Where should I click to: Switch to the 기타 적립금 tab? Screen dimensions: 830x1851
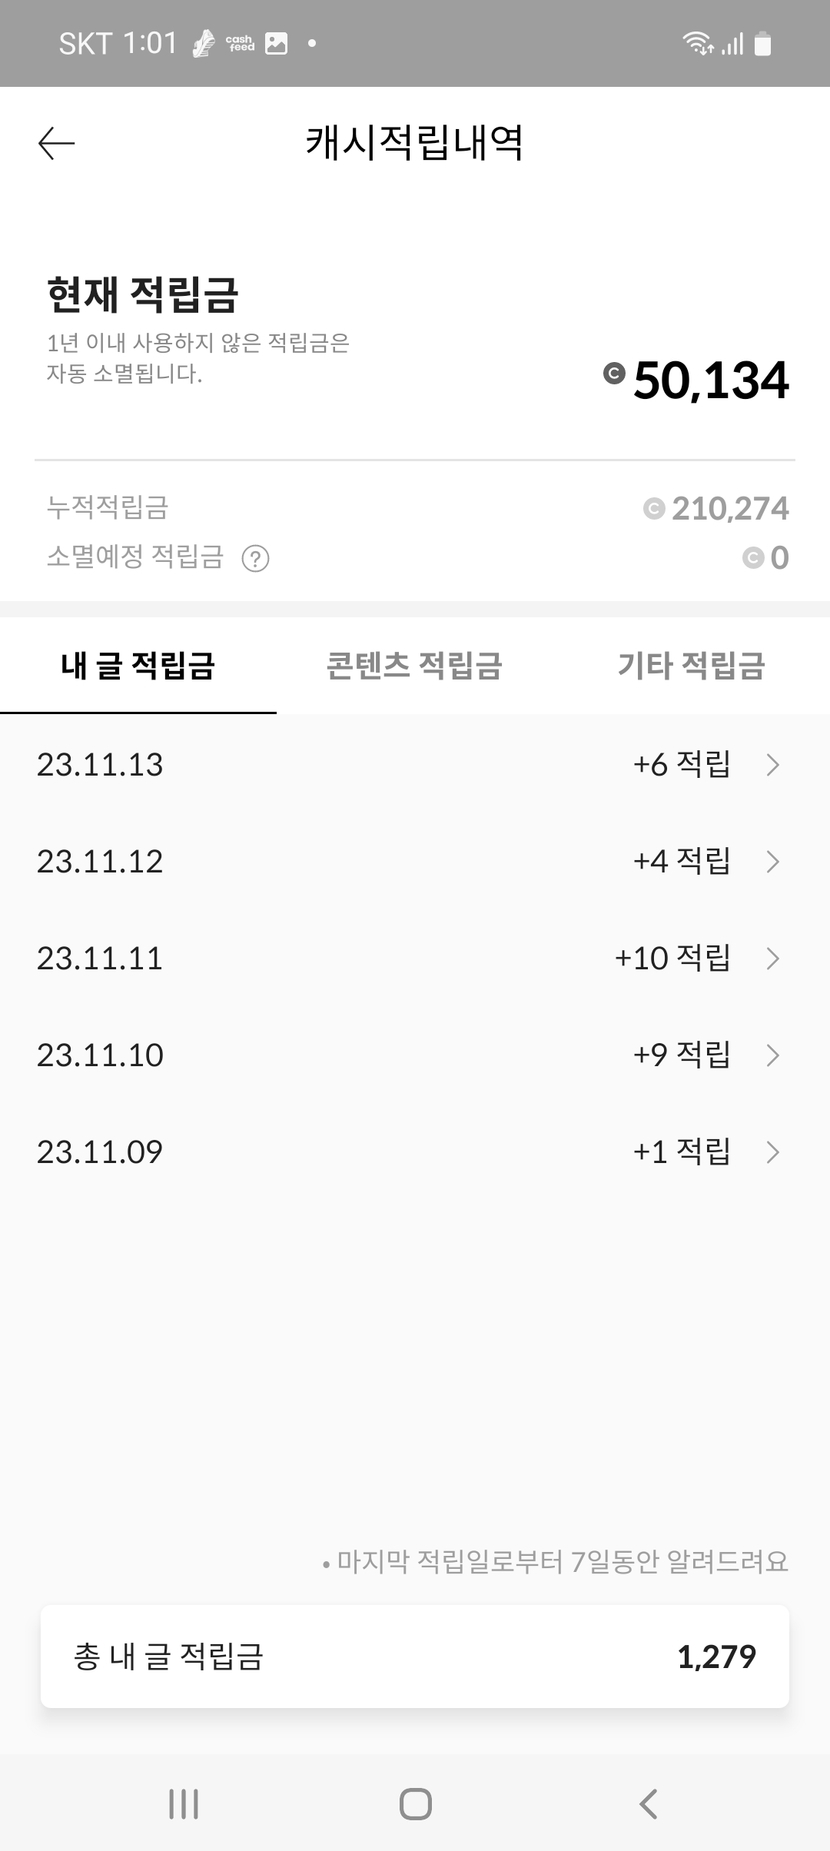tap(691, 666)
